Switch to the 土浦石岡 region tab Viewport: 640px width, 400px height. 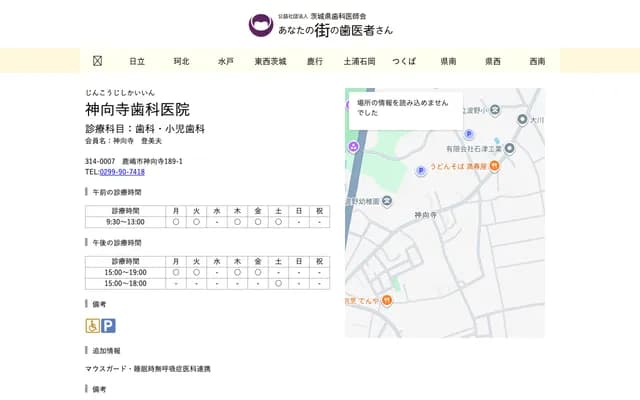(x=359, y=61)
